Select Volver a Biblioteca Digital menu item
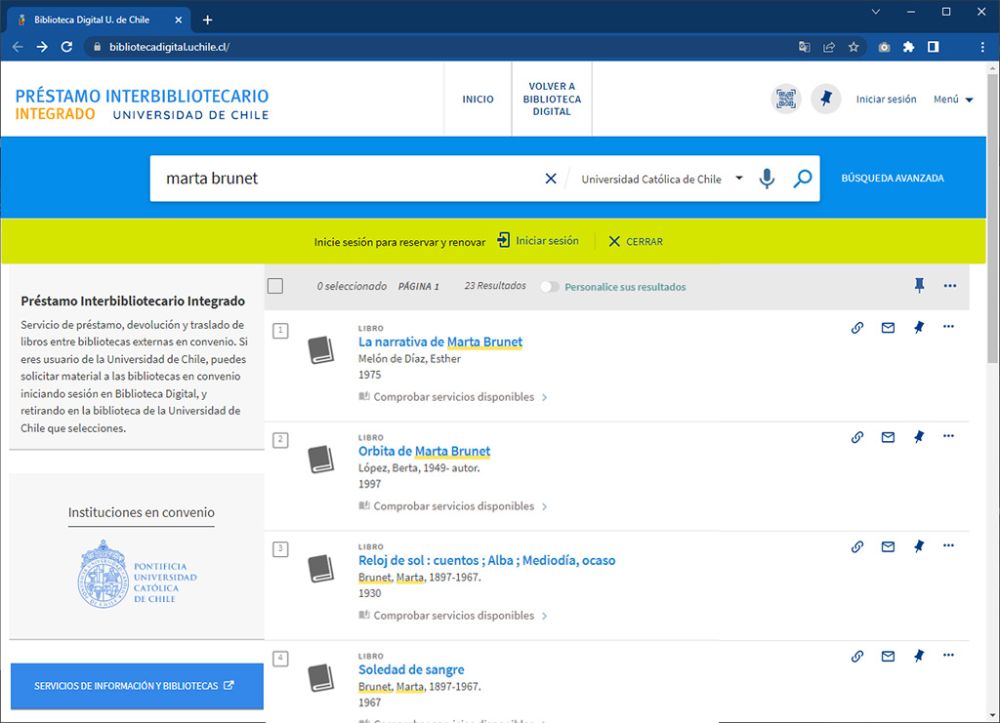This screenshot has width=1000, height=723. click(551, 99)
